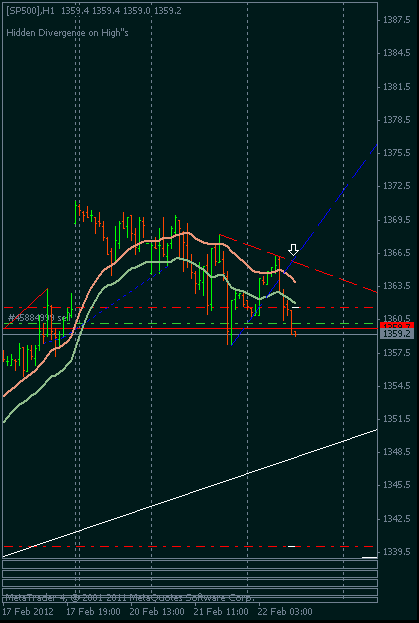Select the '#45884999 sell' order label

pos(39,318)
